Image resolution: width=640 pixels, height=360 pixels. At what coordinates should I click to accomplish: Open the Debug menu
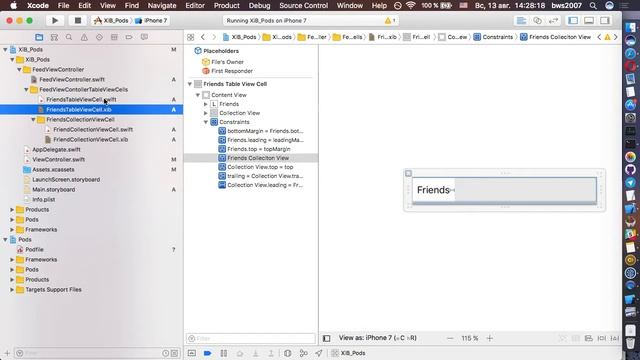pos(259,6)
